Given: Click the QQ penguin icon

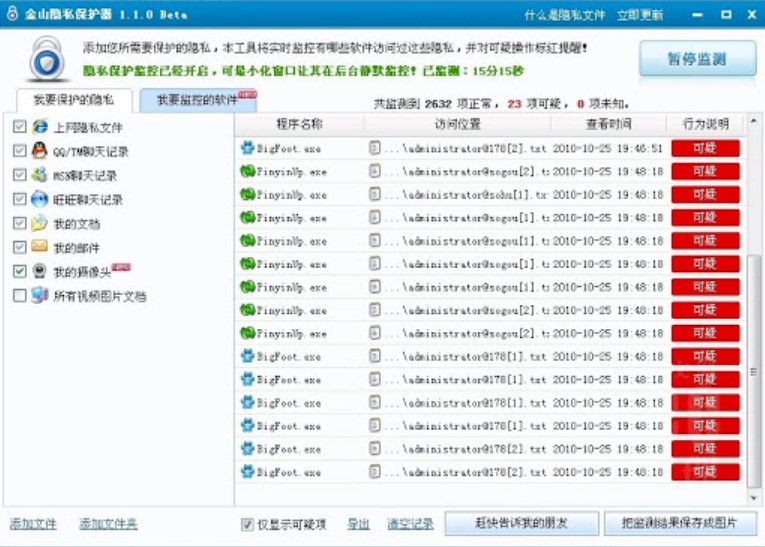Looking at the screenshot, I should [x=40, y=151].
